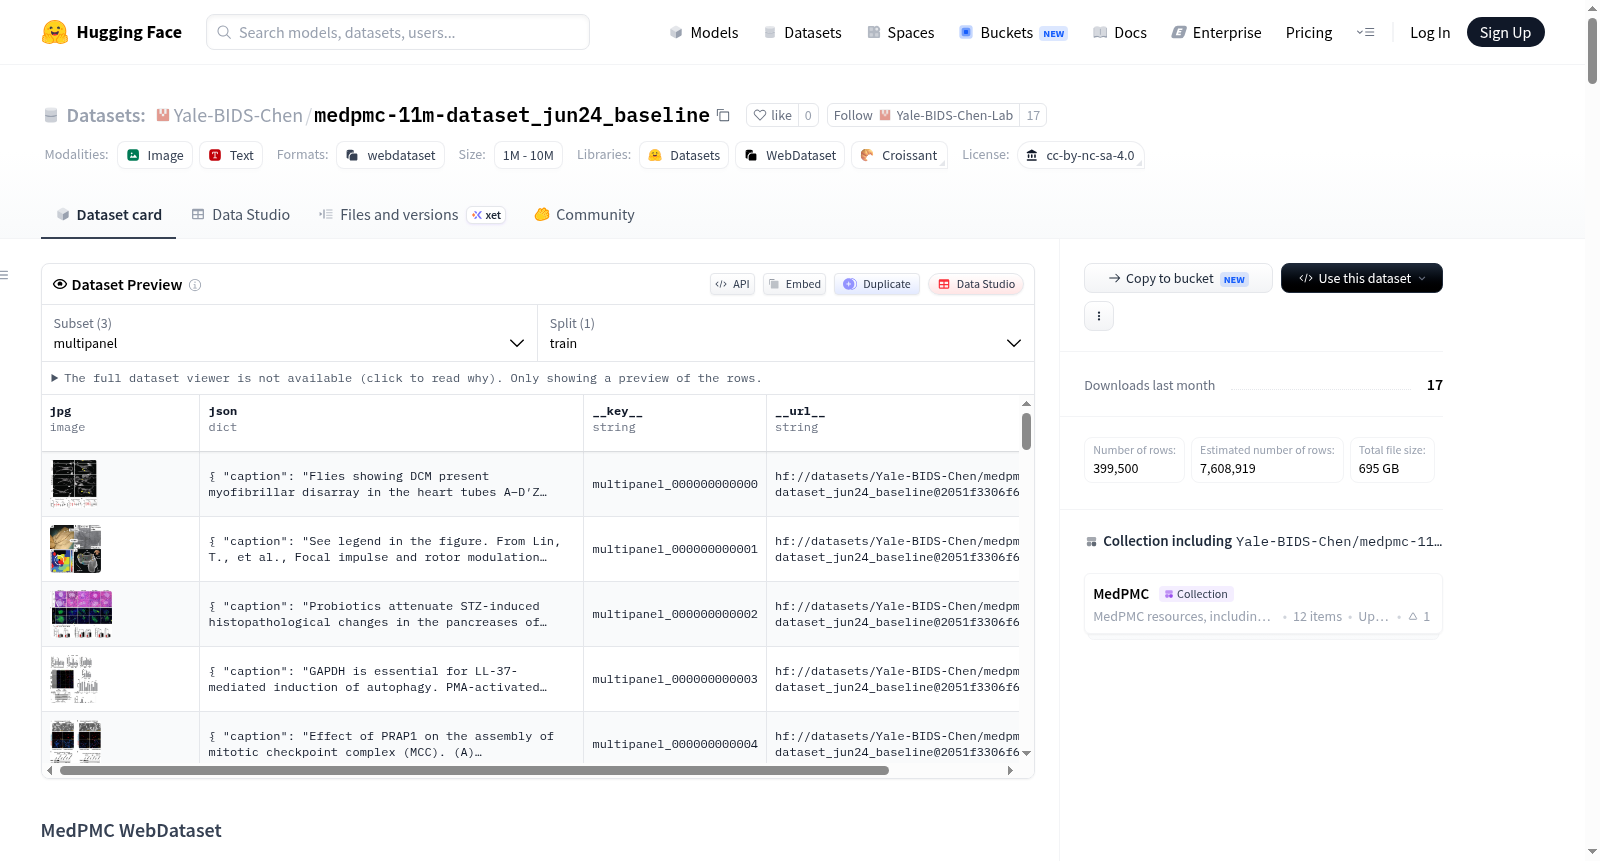Open the cc-by-nc-sa-4.0 license tag
This screenshot has width=1600, height=861.
point(1081,155)
